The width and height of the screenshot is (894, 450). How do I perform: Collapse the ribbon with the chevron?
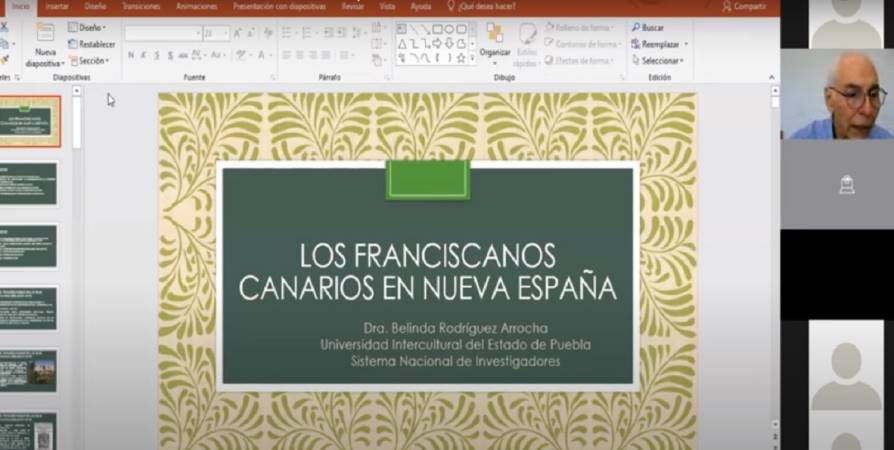point(772,78)
